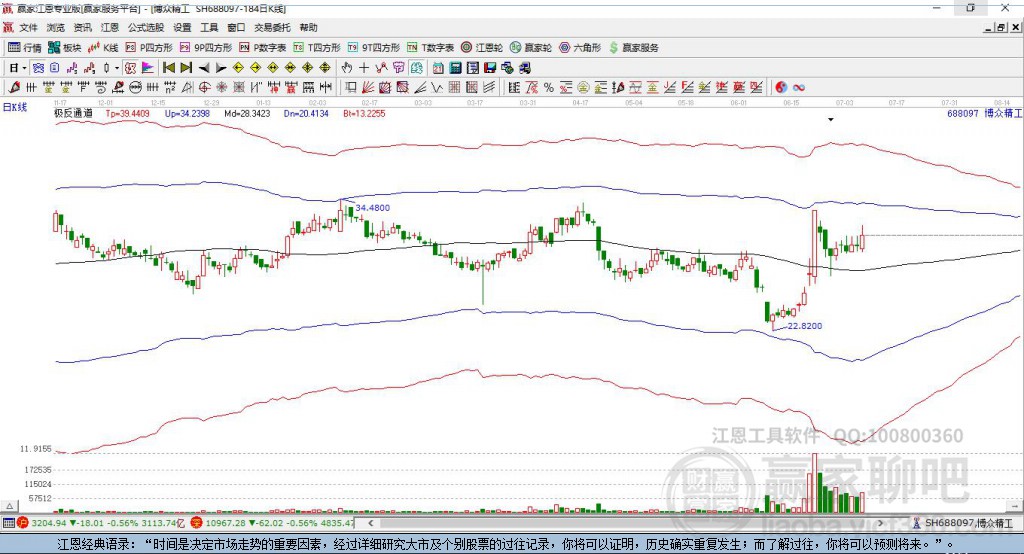This screenshot has width=1024, height=554.
Task: Click the Bt=13.2255 value
Action: click(364, 113)
